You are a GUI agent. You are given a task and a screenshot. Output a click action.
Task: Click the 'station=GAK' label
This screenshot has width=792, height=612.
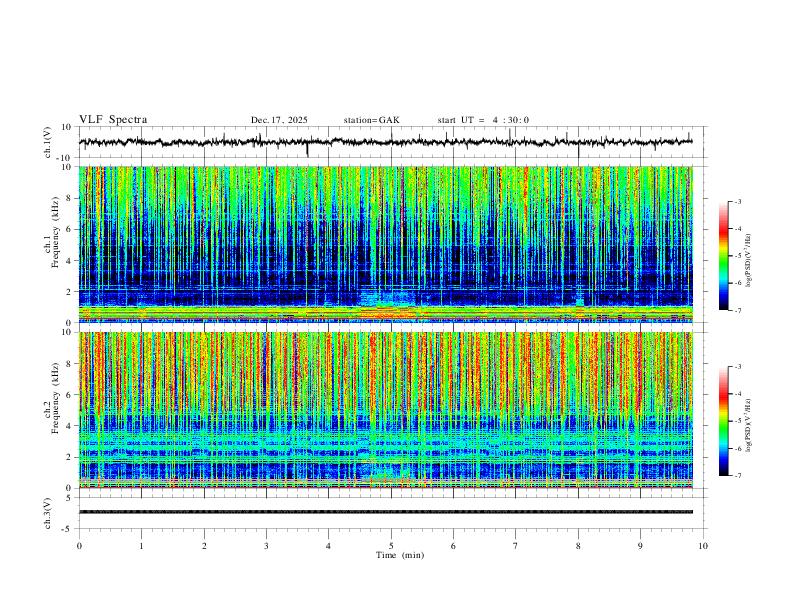coord(372,120)
